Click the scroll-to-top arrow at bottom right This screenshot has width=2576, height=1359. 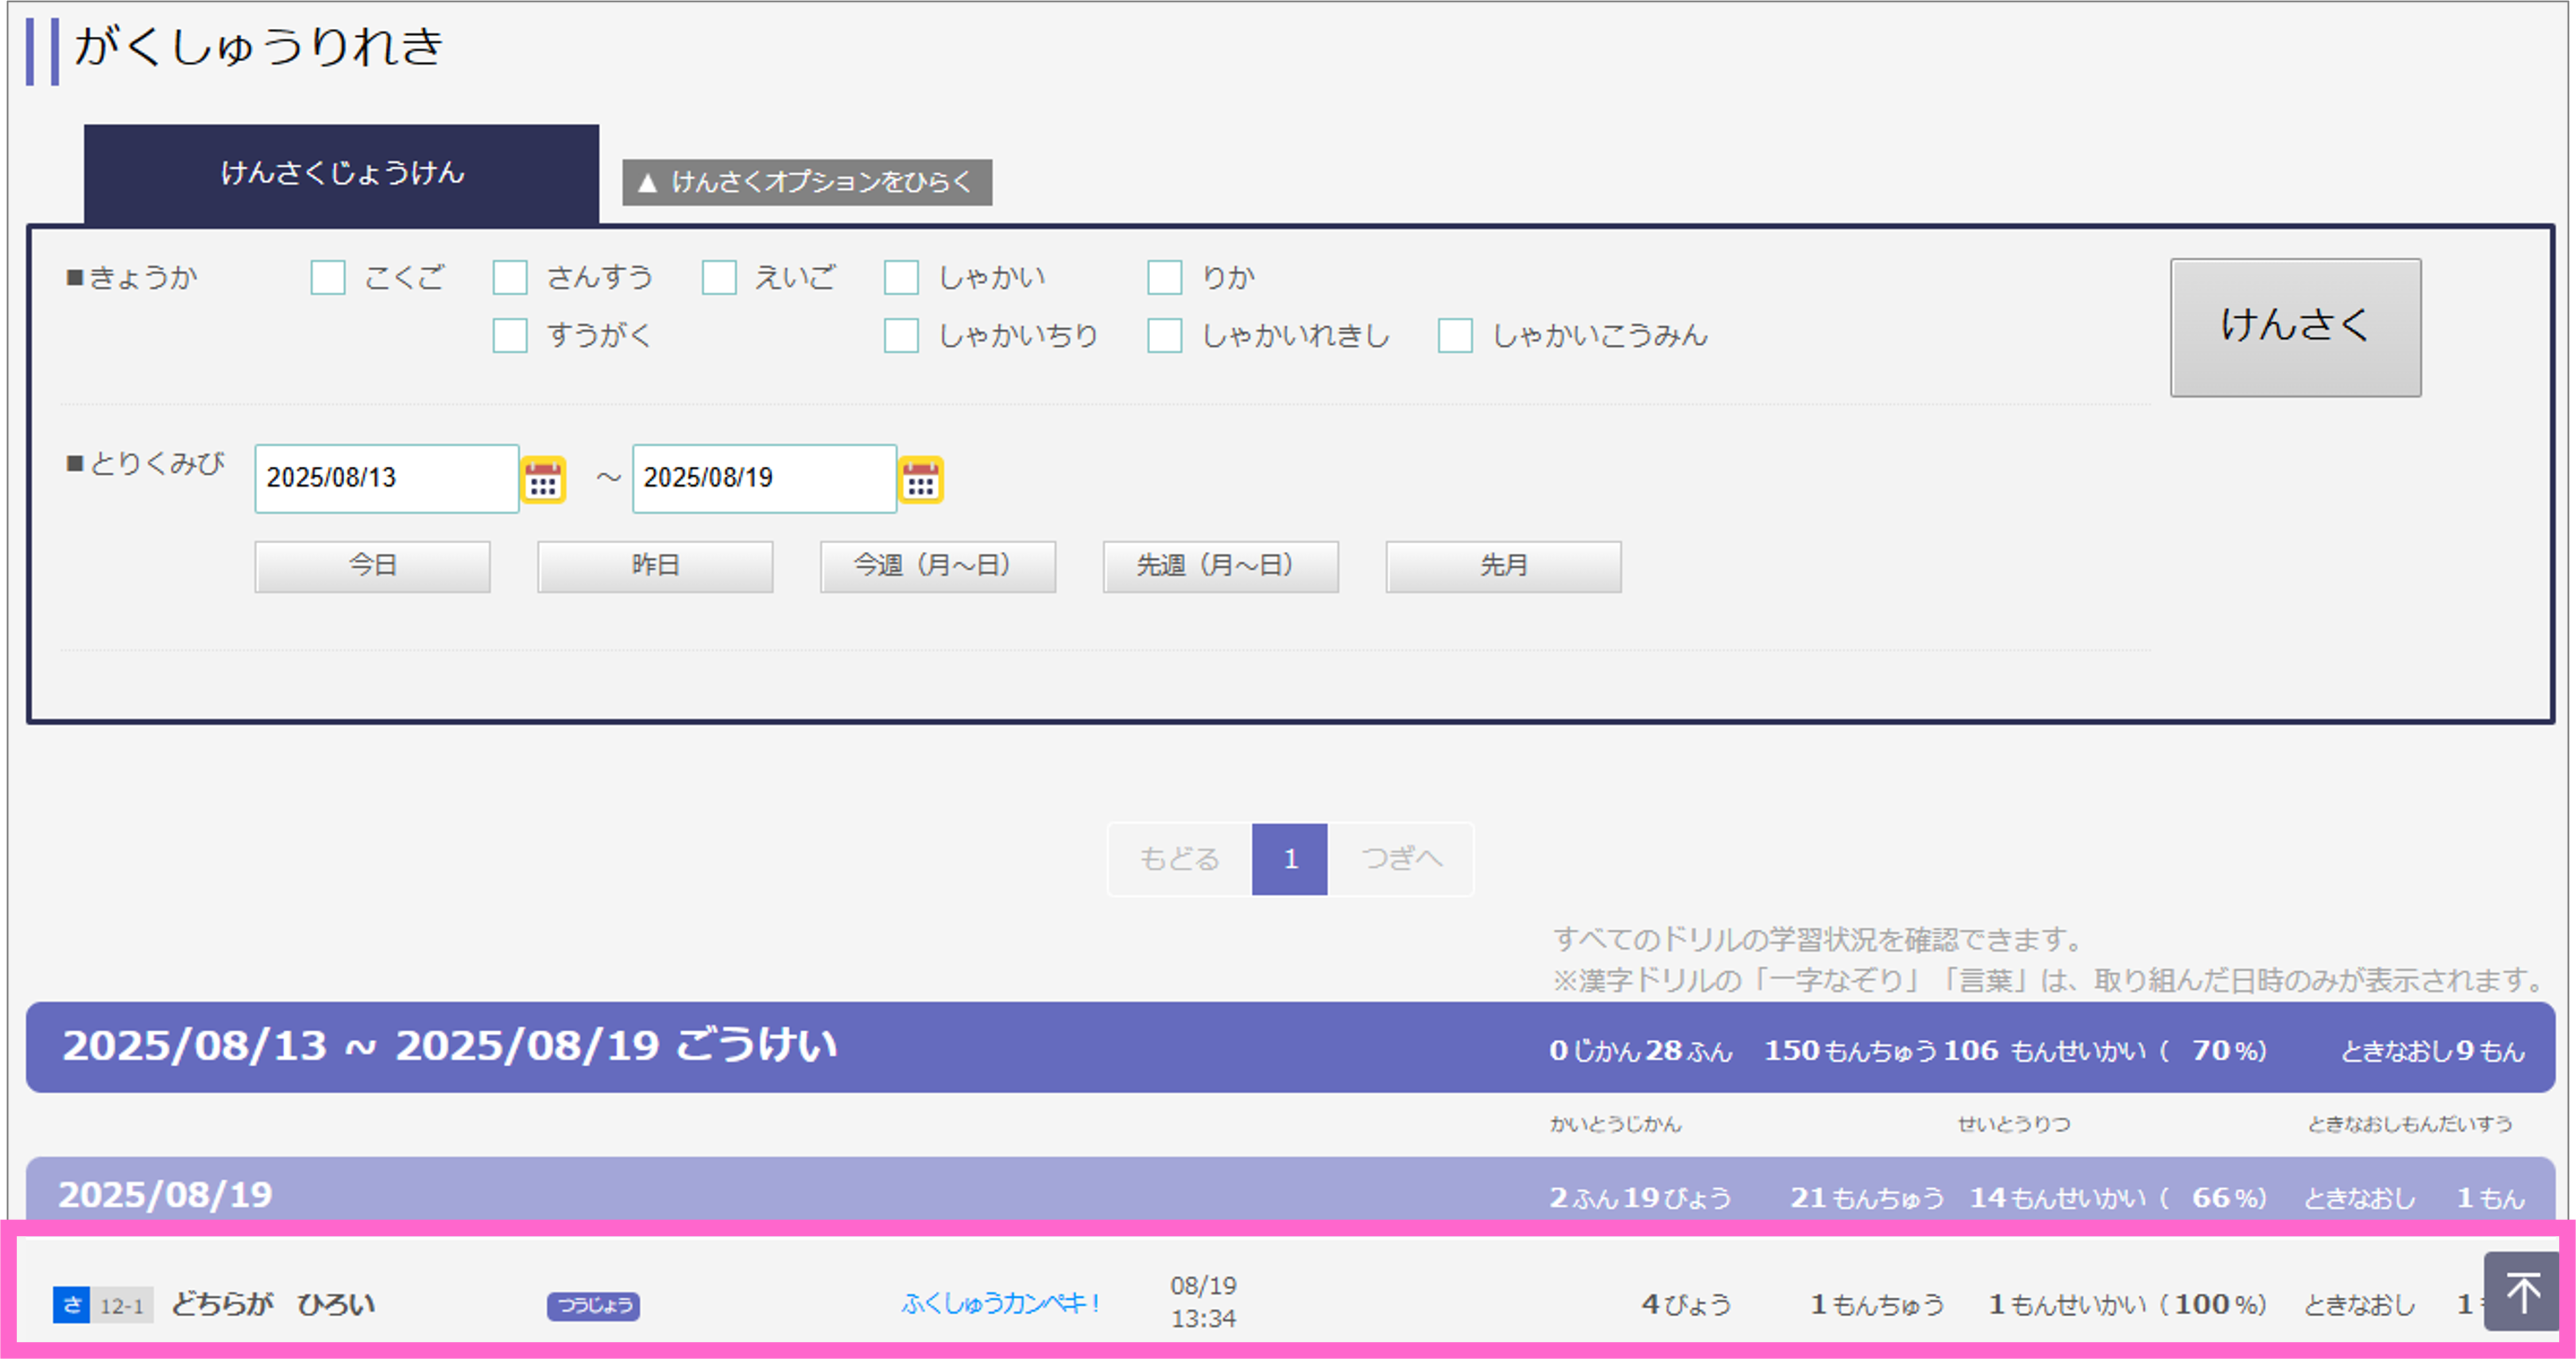[x=2521, y=1291]
